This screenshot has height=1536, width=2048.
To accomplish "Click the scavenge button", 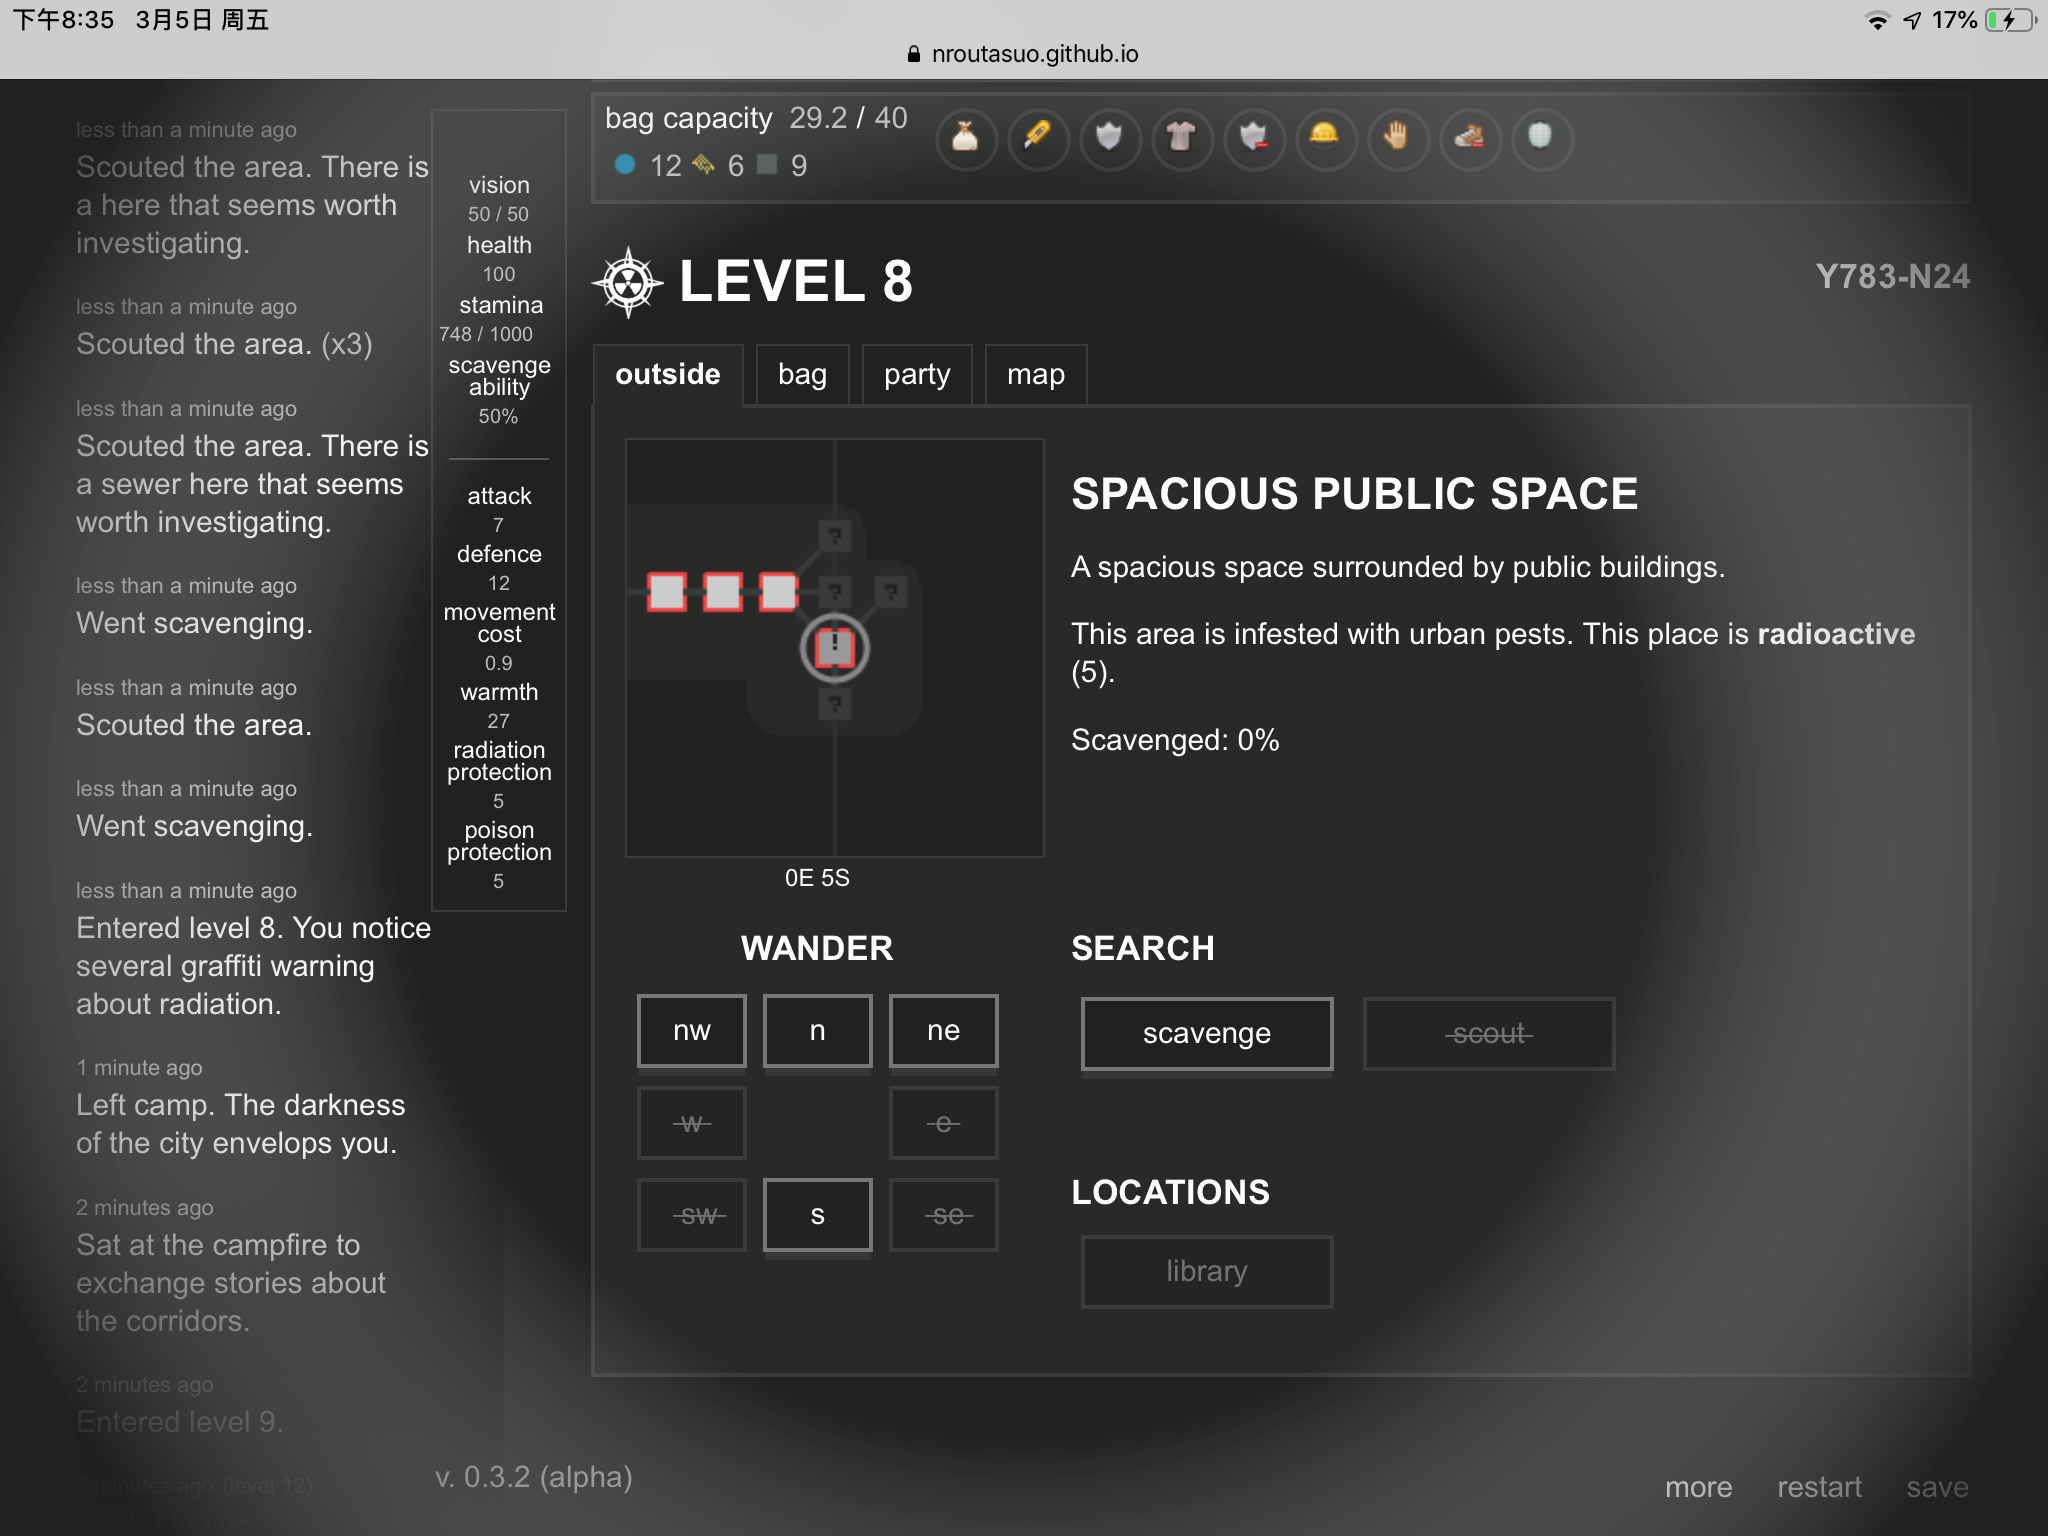I will coord(1207,1034).
